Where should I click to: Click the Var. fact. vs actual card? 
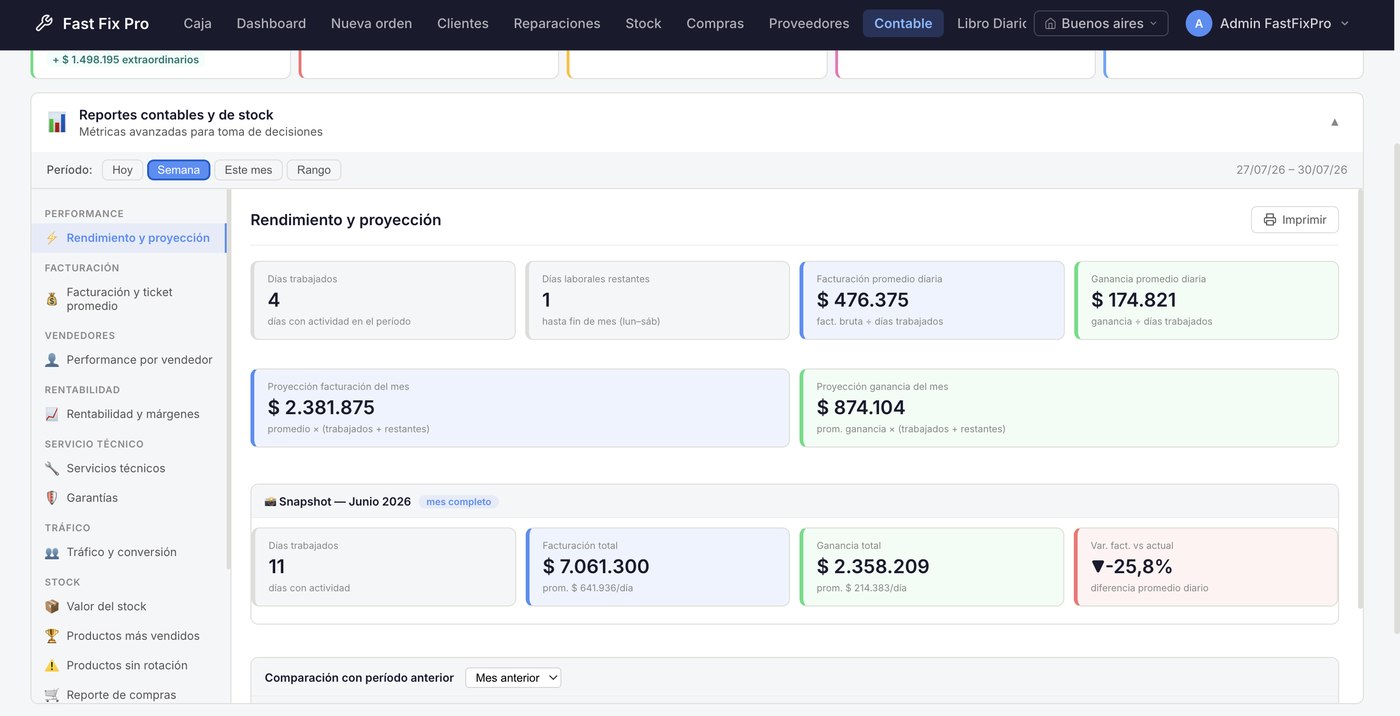point(1206,567)
